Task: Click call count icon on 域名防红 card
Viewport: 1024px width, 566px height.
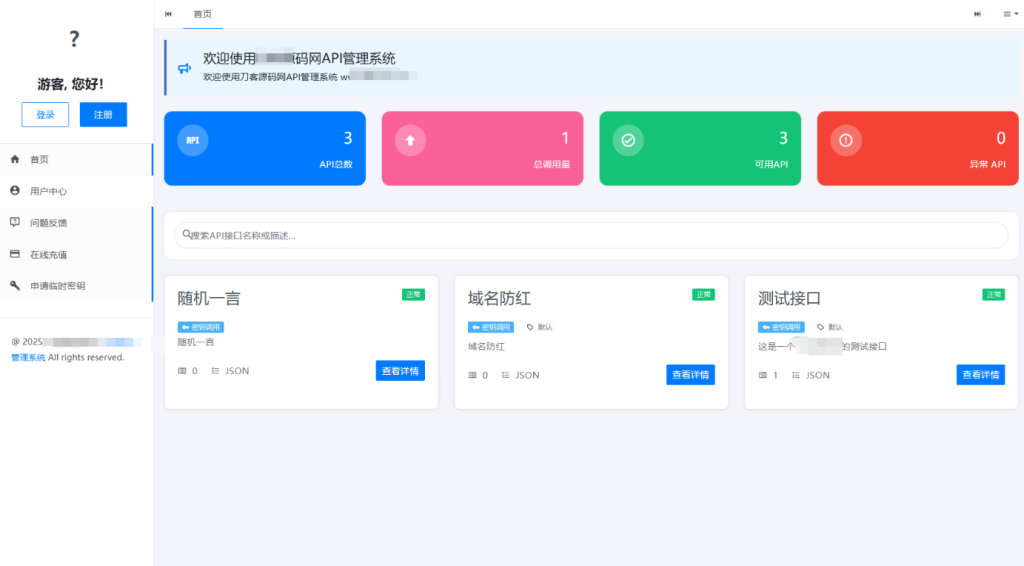Action: [472, 375]
